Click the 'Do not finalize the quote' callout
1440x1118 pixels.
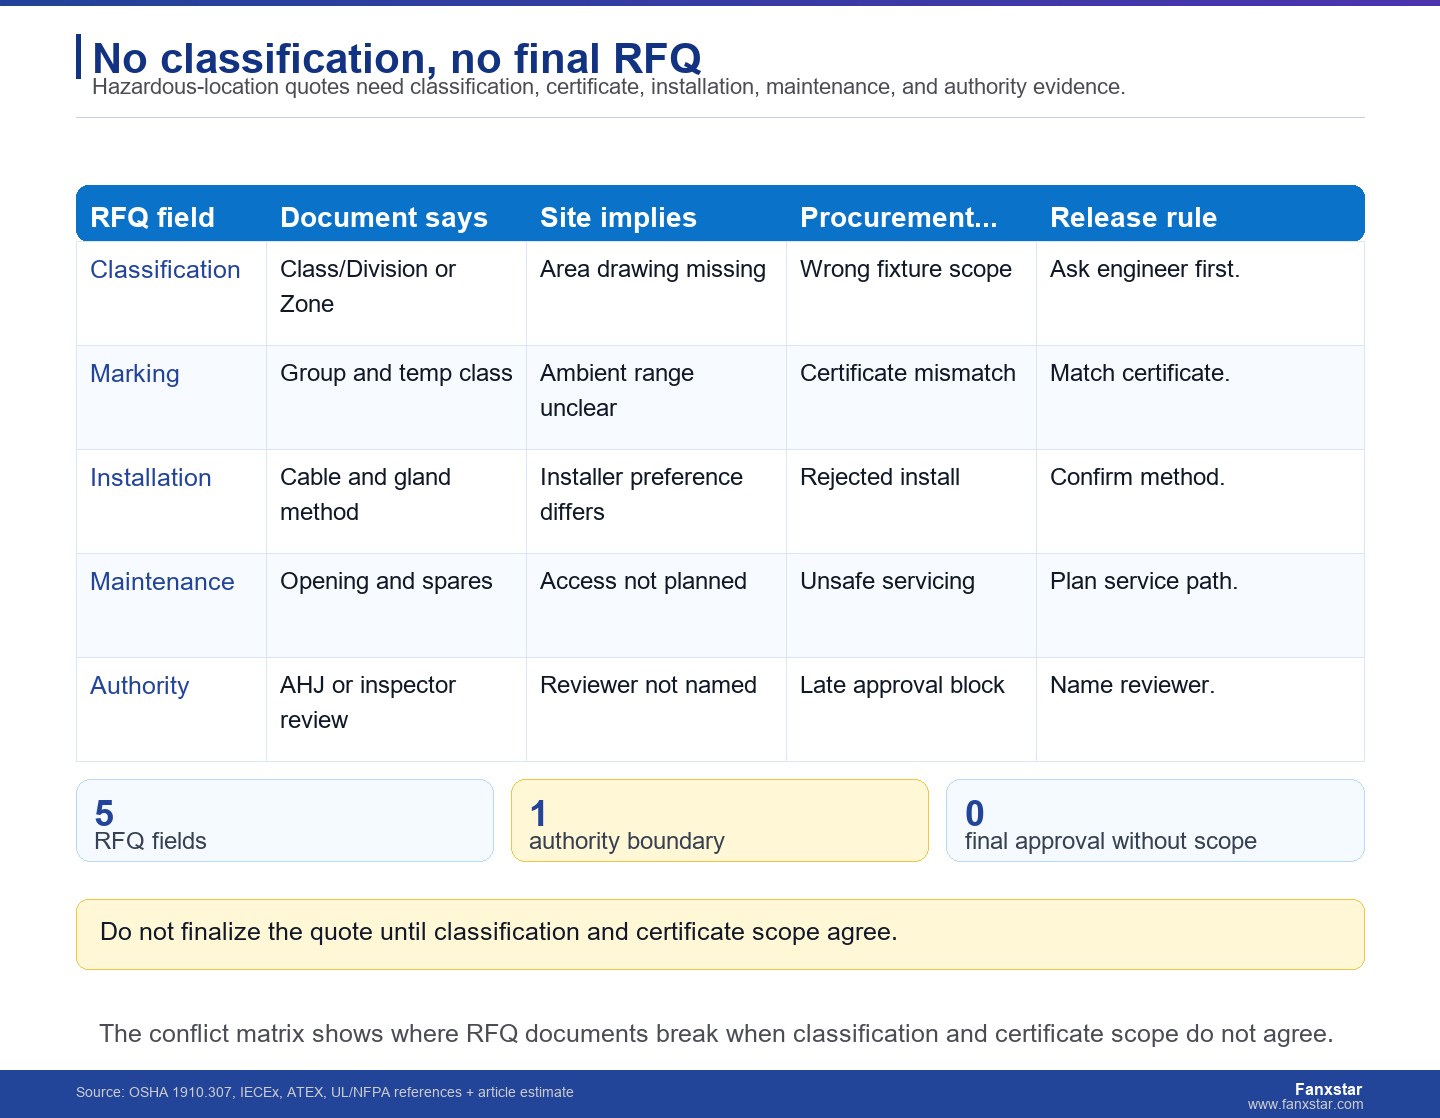[x=720, y=934]
